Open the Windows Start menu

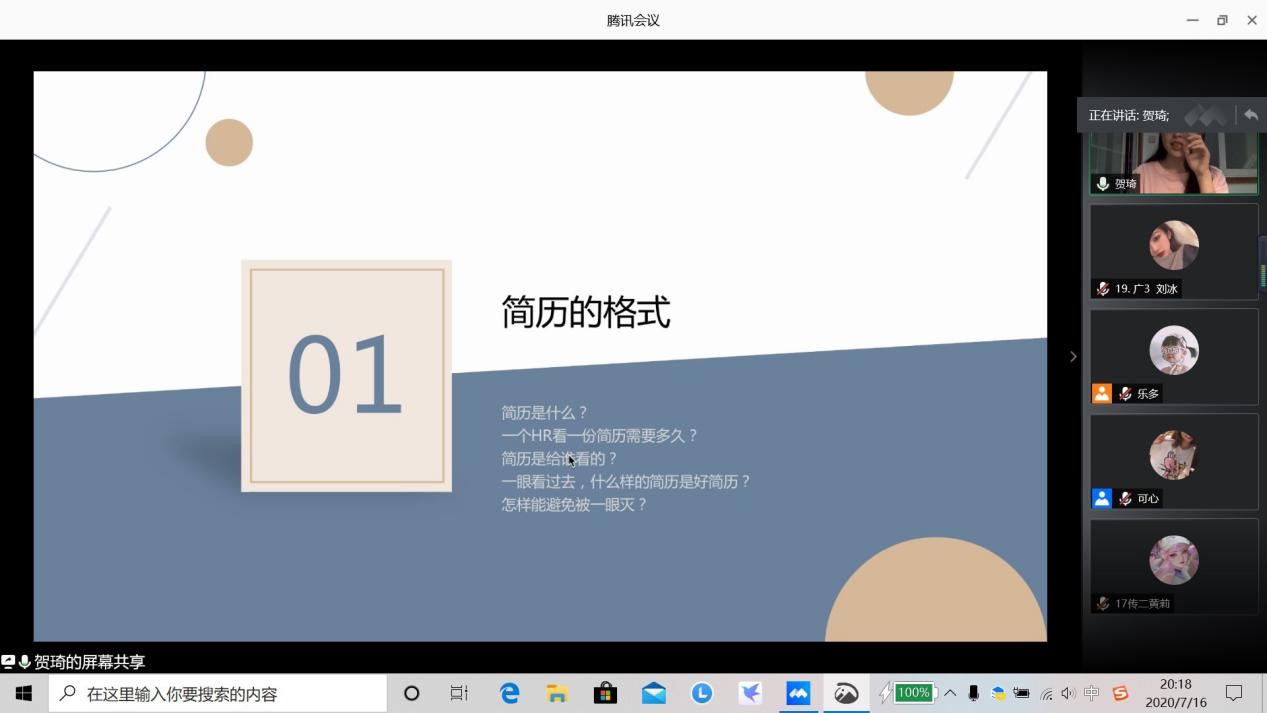tap(24, 693)
